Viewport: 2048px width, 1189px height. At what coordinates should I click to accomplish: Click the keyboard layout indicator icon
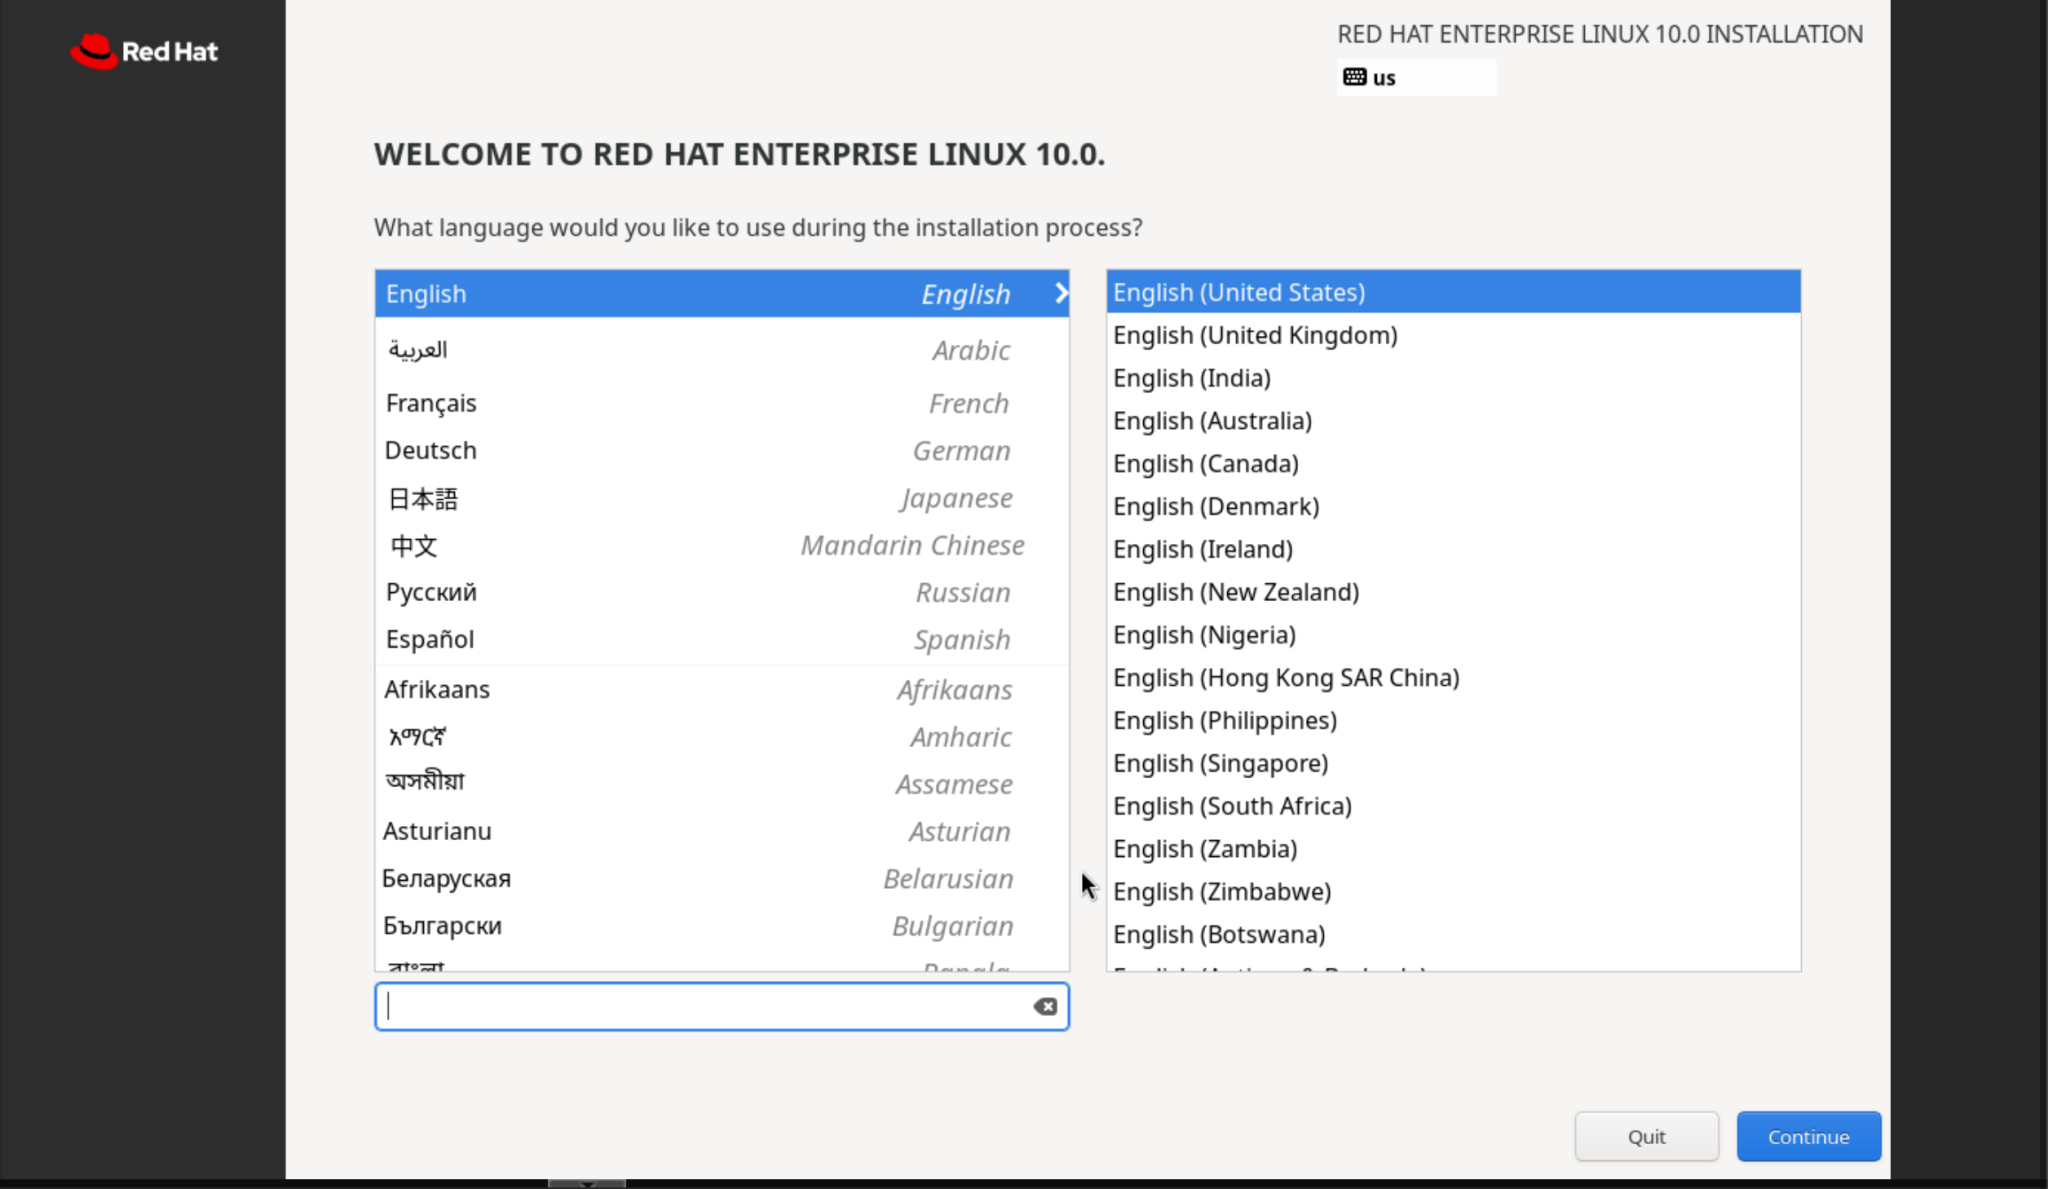(x=1355, y=77)
